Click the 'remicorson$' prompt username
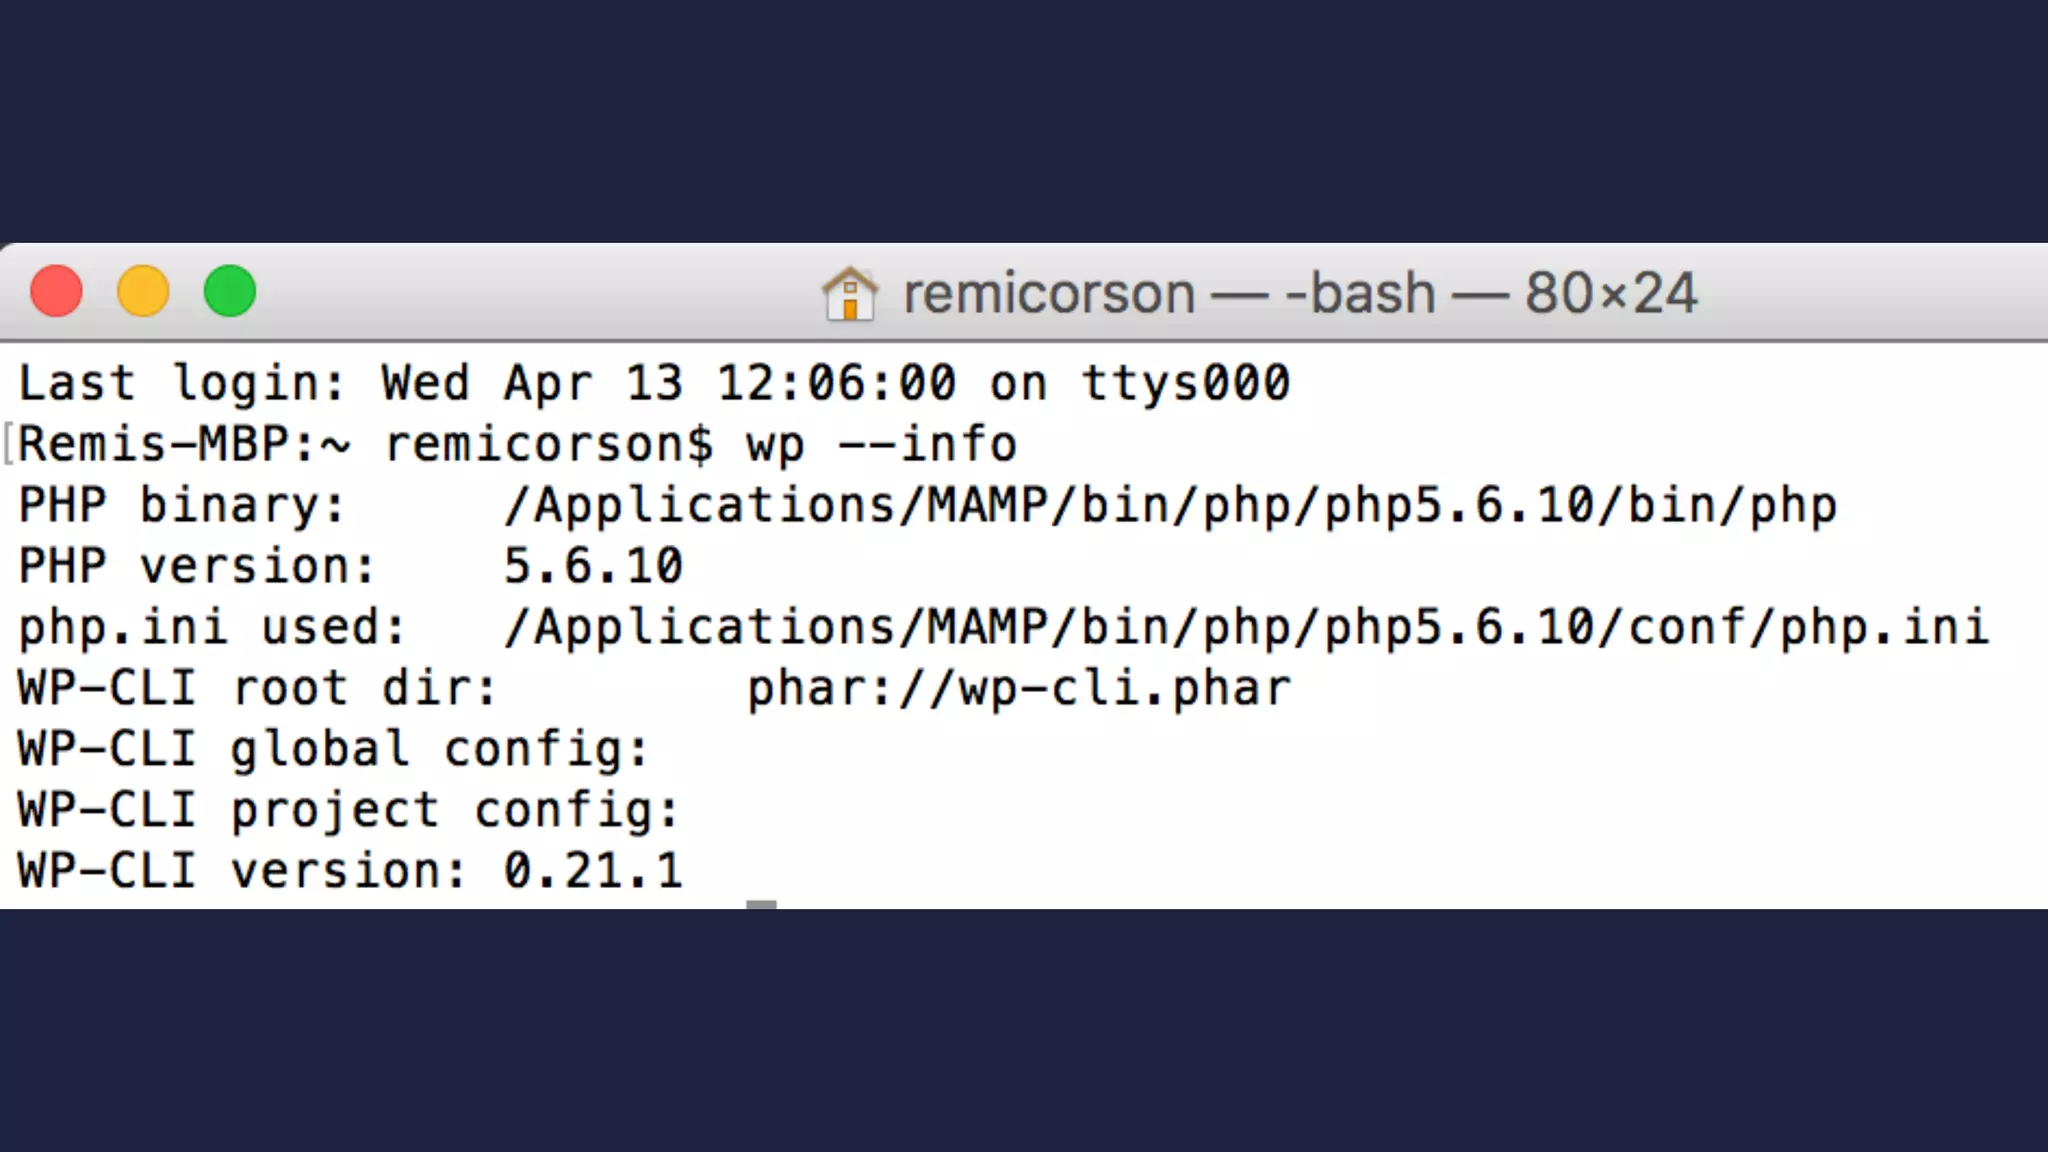The width and height of the screenshot is (2048, 1152). (549, 445)
